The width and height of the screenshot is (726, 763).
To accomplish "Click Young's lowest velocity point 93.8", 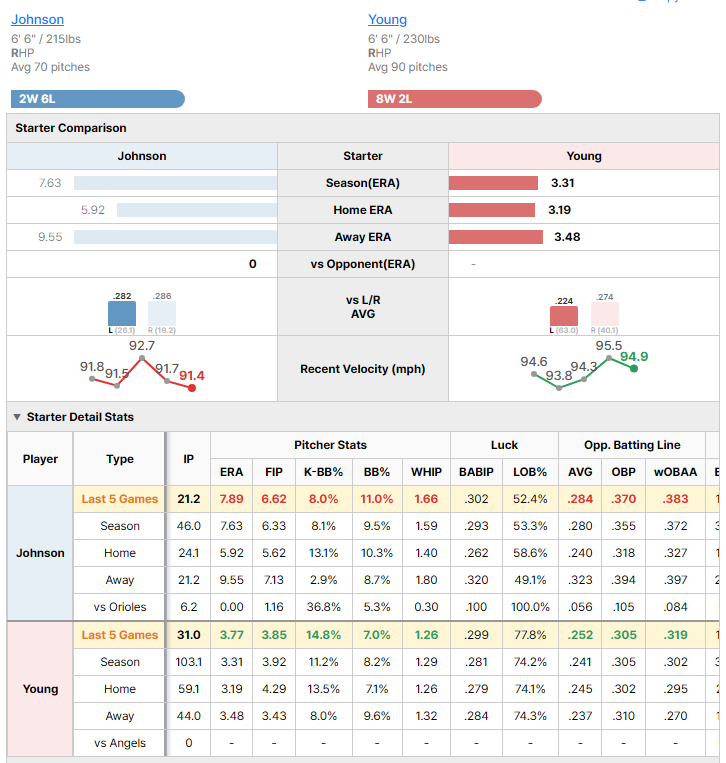I will tap(559, 388).
